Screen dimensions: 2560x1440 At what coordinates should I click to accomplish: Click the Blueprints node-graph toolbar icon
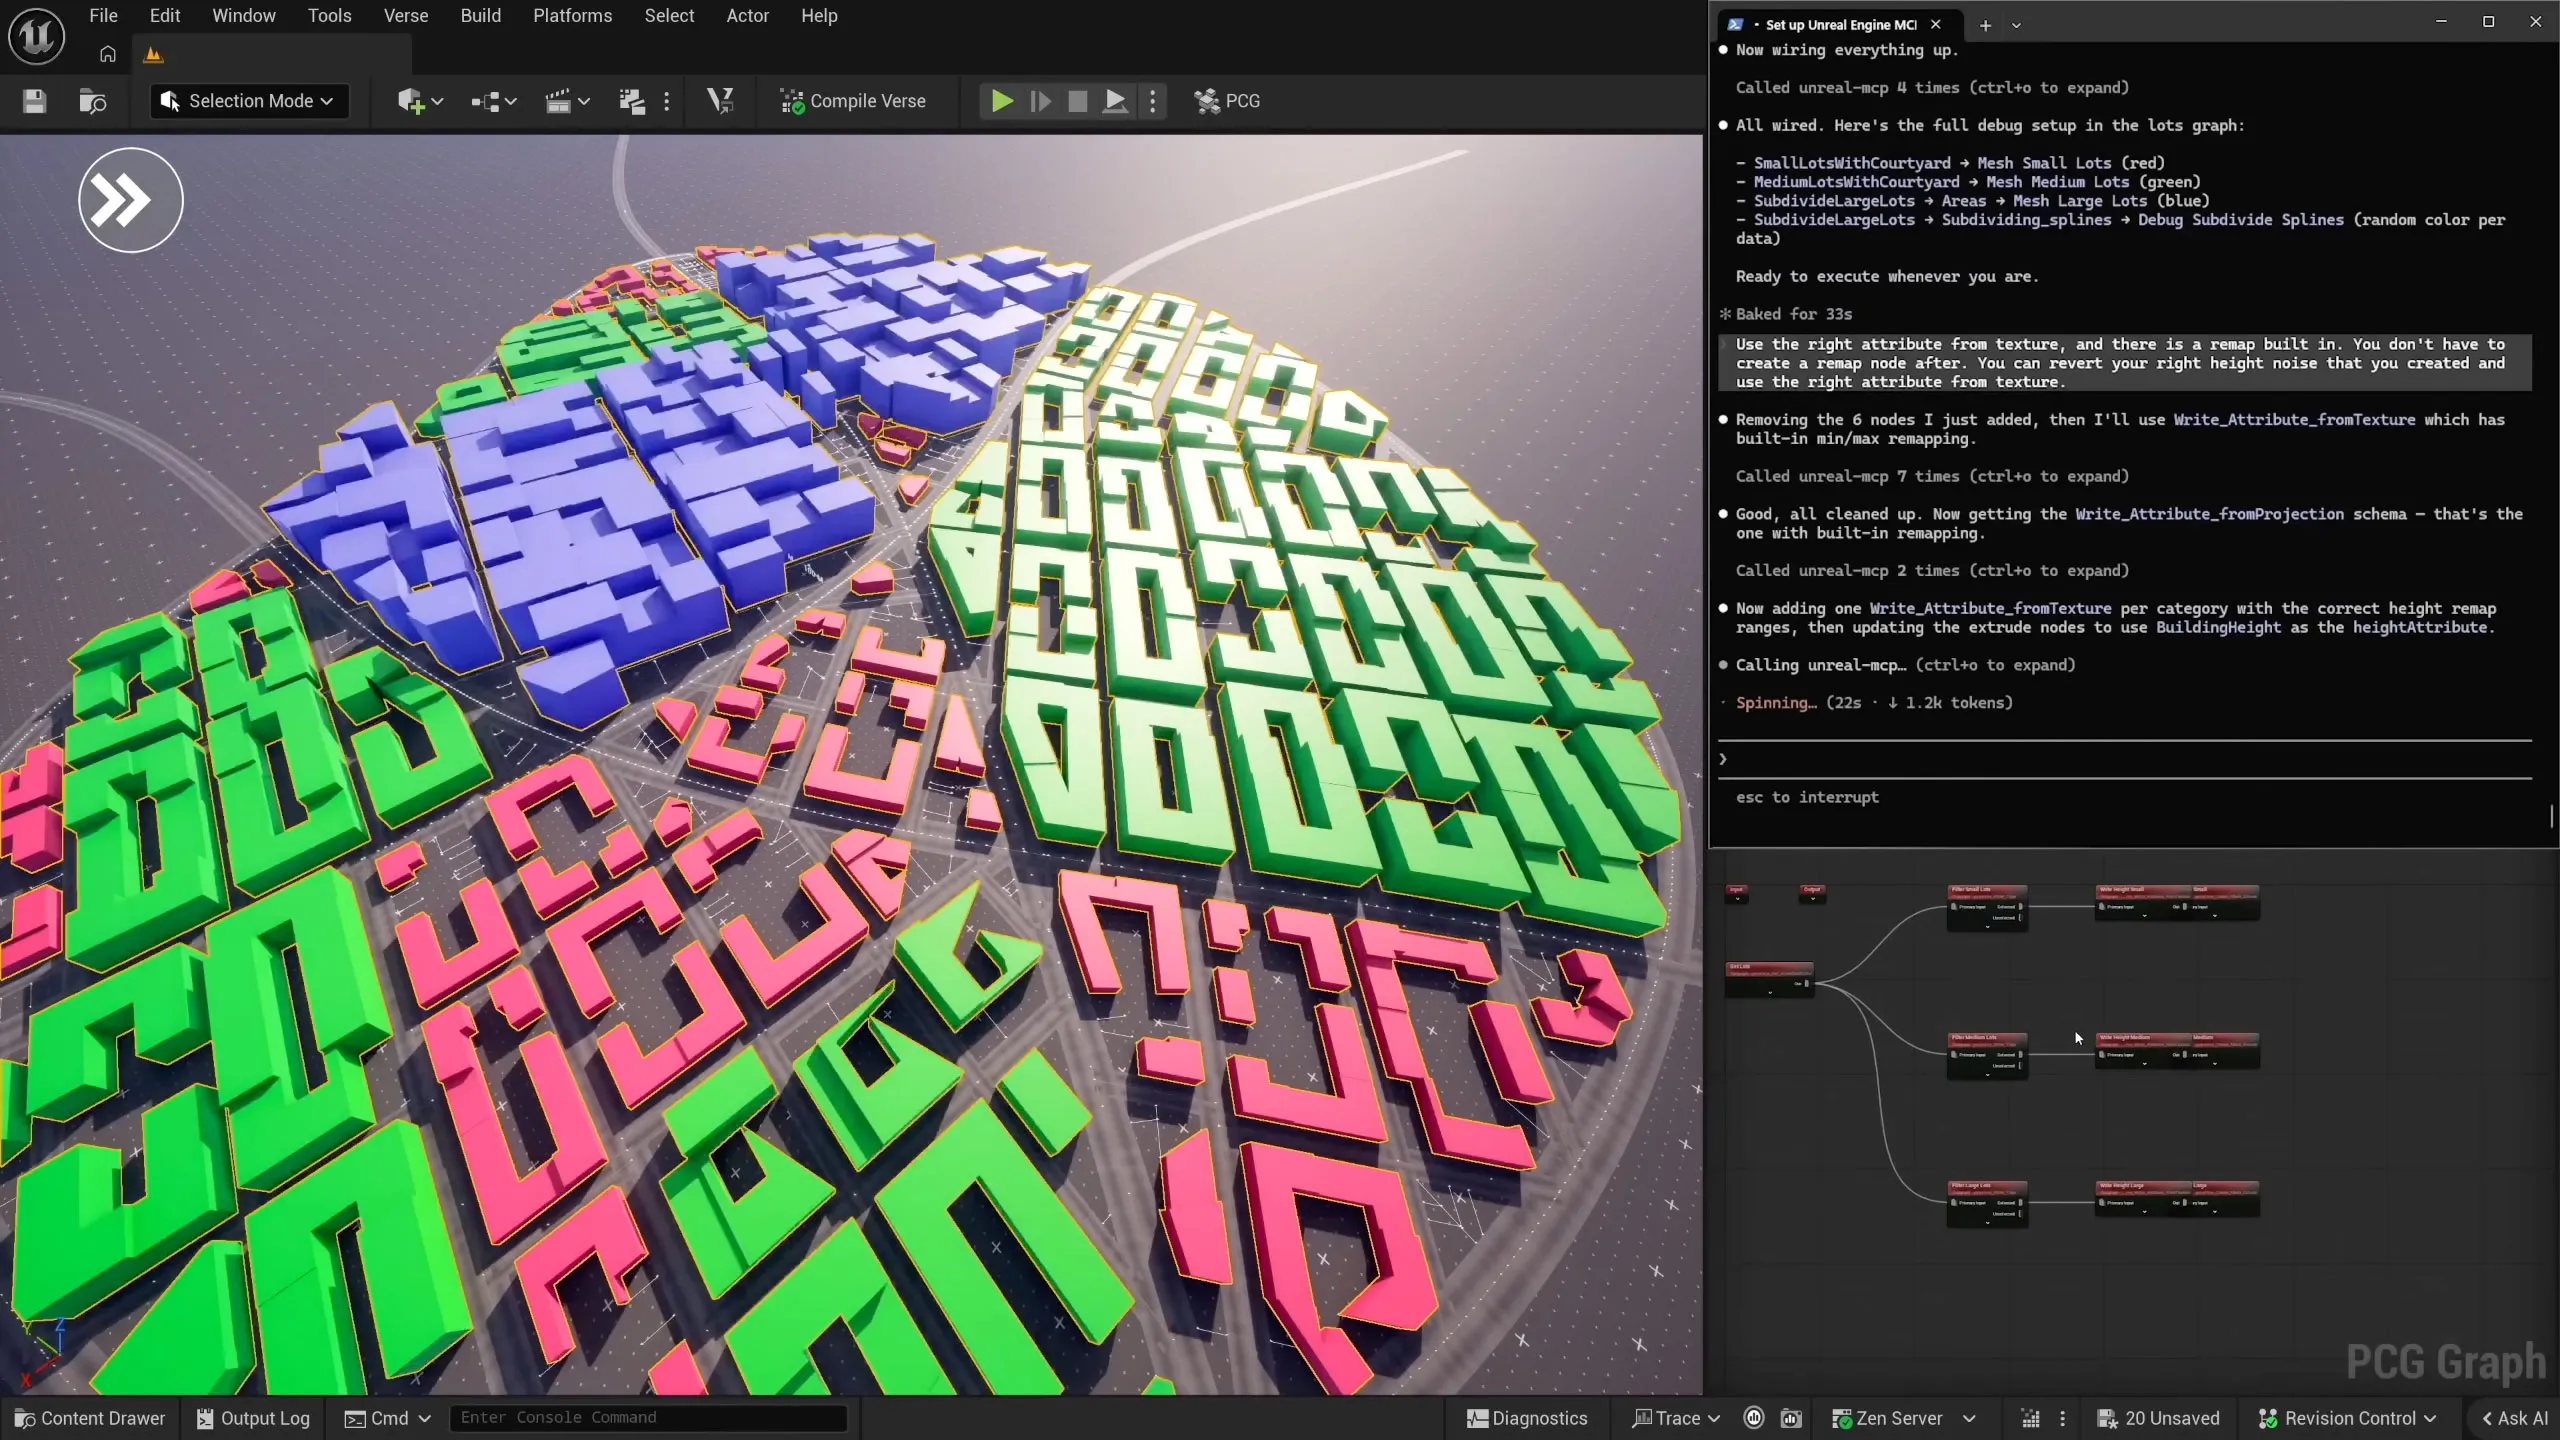click(x=485, y=101)
